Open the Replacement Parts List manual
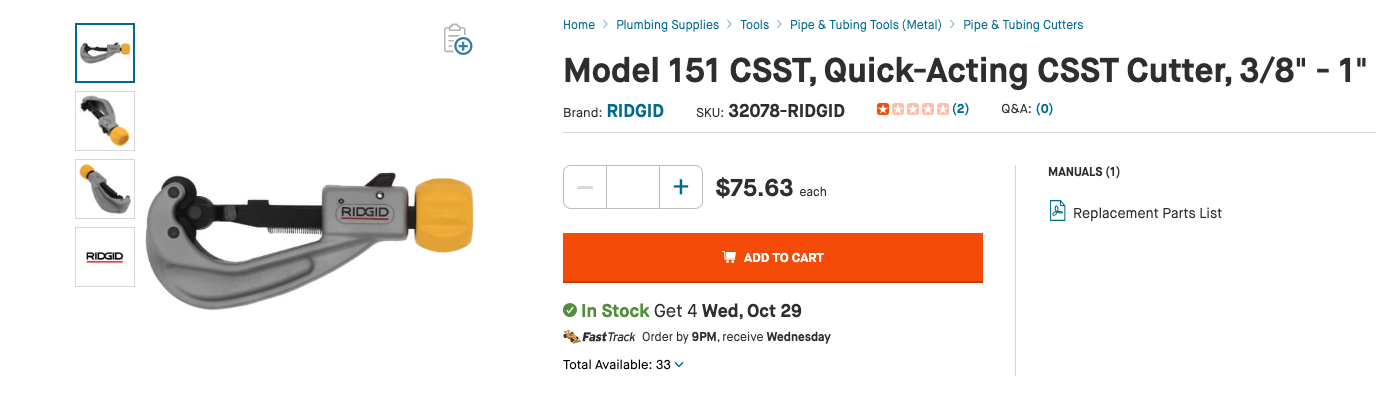The image size is (1376, 407). coord(1147,213)
